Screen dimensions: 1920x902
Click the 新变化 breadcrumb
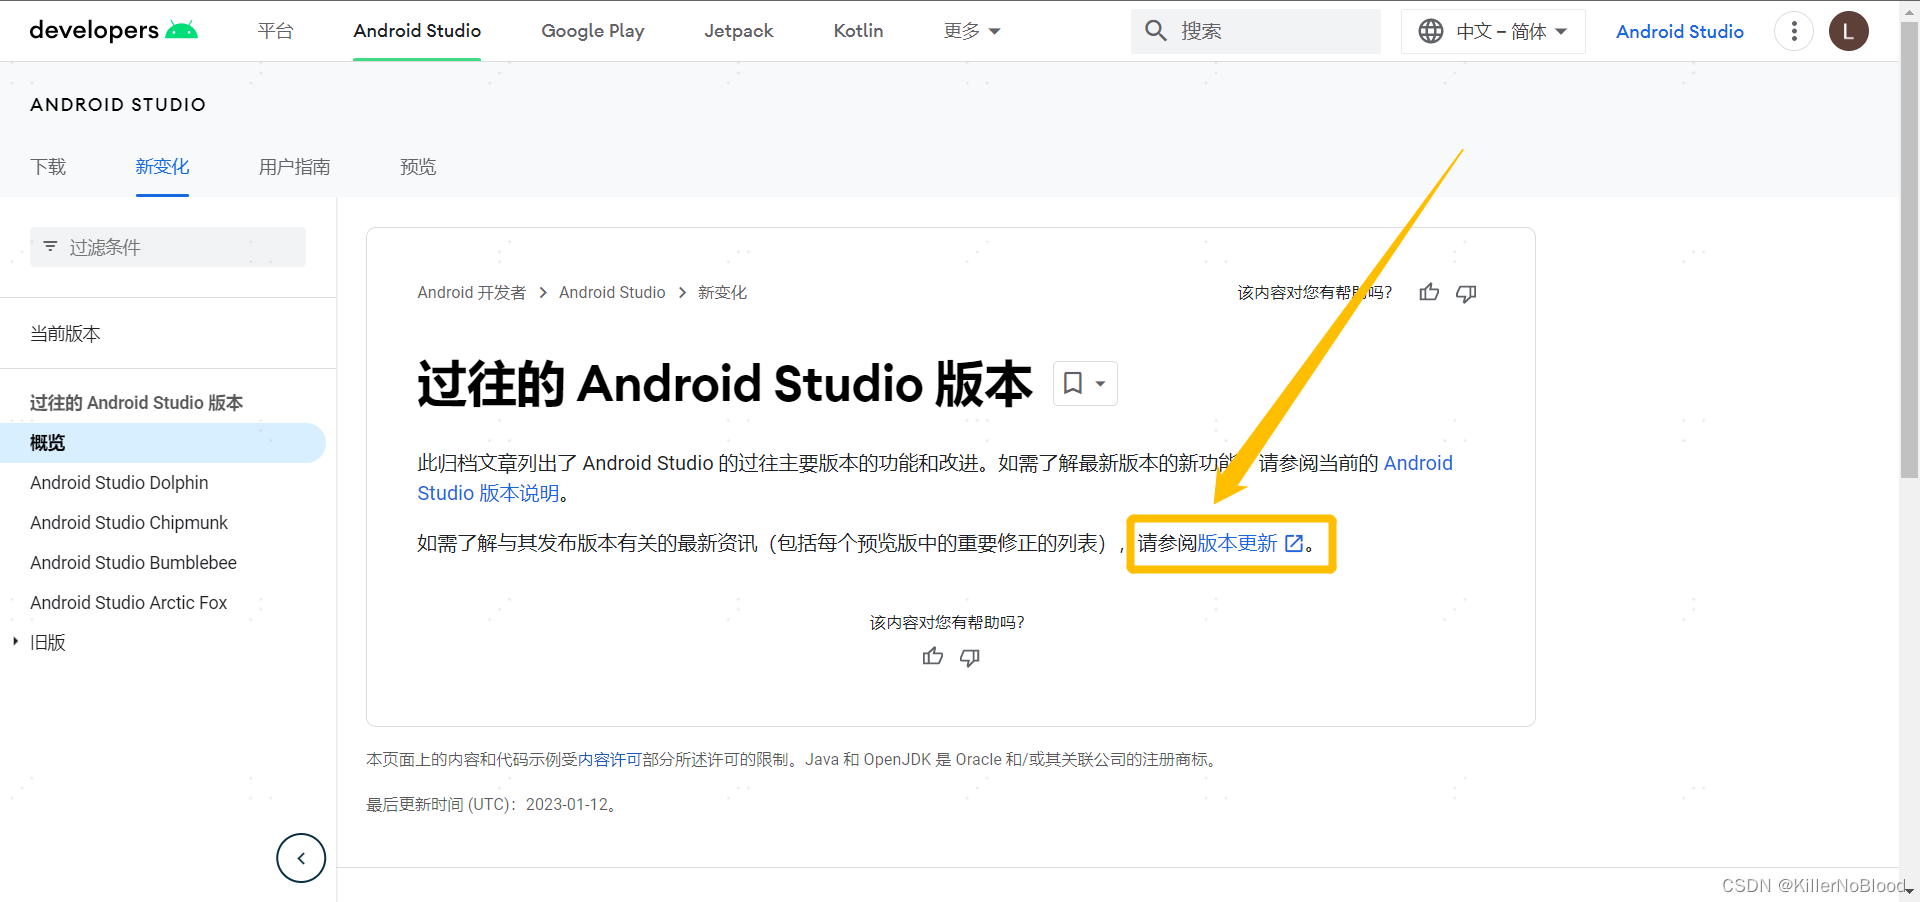tap(722, 292)
